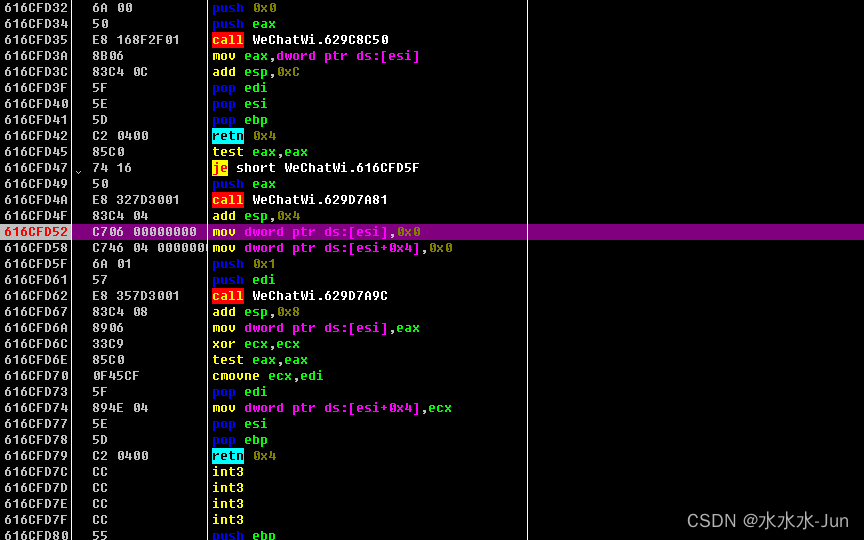Click the hex bytes "894E 04"

click(x=120, y=407)
